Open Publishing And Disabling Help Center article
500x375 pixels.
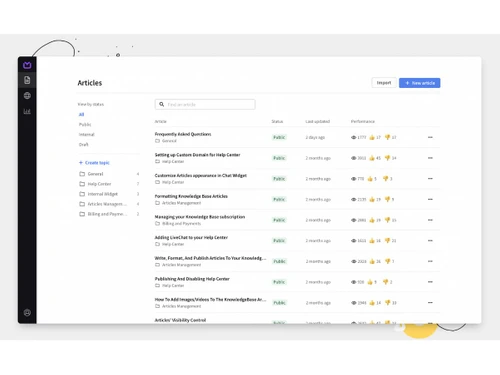pyautogui.click(x=192, y=279)
